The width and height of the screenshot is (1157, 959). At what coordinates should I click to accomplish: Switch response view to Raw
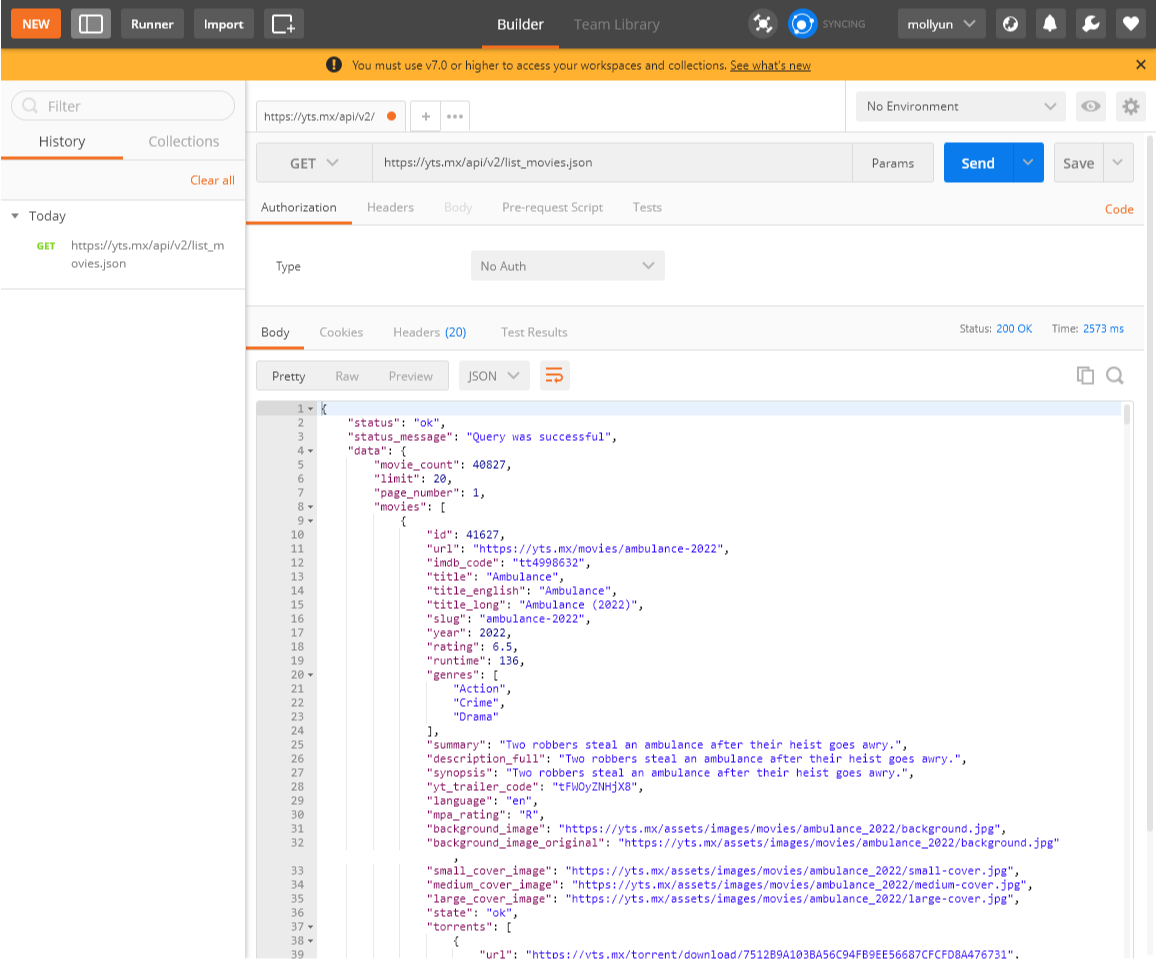[347, 376]
